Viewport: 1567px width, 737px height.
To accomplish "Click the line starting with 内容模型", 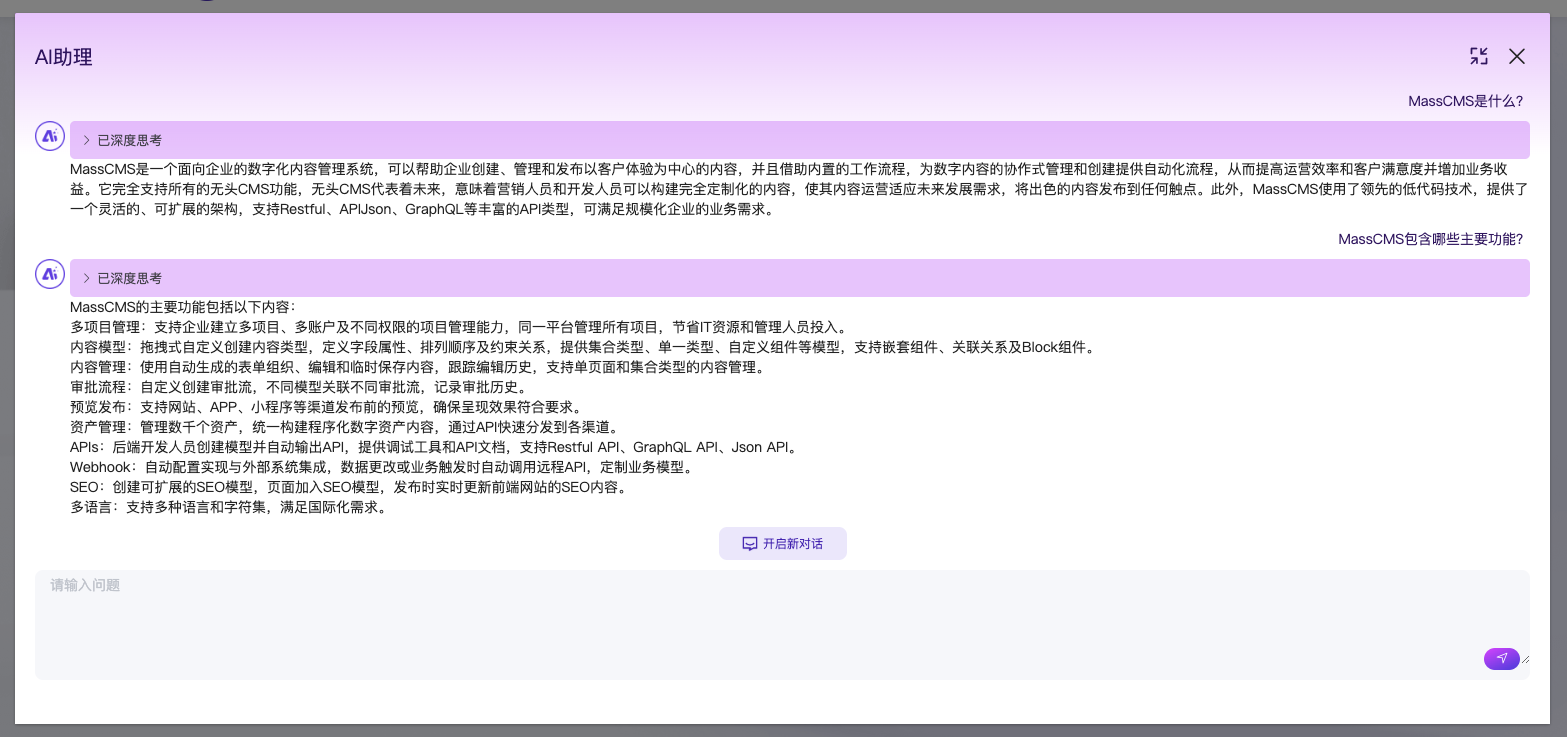I will click(x=584, y=347).
